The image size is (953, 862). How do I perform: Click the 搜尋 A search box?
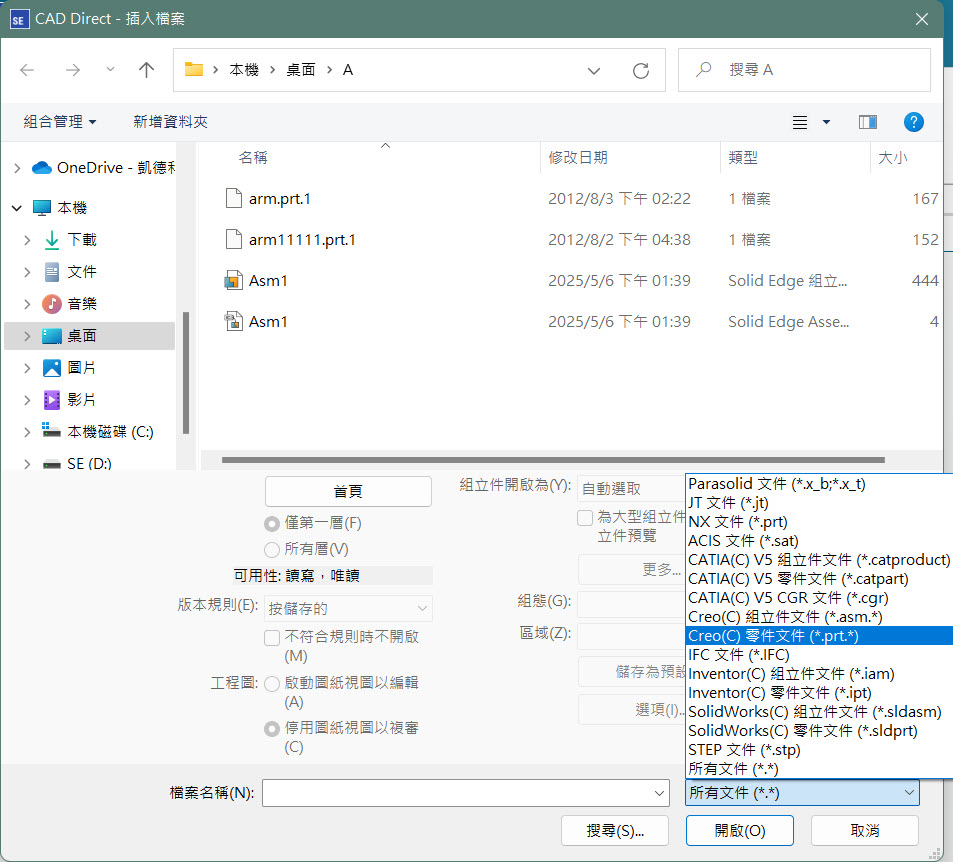(804, 71)
